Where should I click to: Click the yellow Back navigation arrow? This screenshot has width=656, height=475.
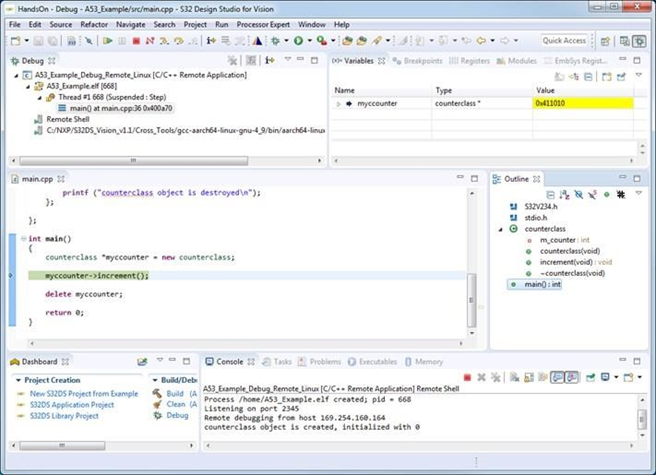(481, 41)
